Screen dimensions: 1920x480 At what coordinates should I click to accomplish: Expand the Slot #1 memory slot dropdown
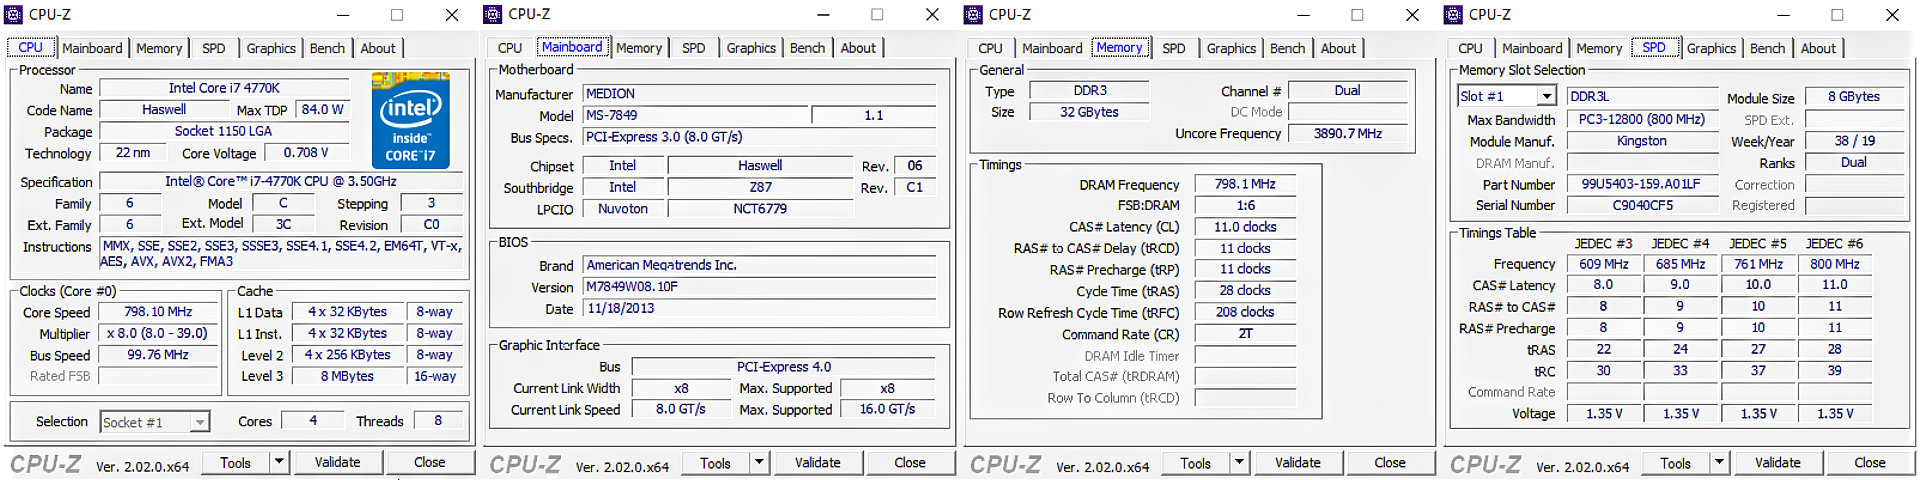pyautogui.click(x=1546, y=96)
